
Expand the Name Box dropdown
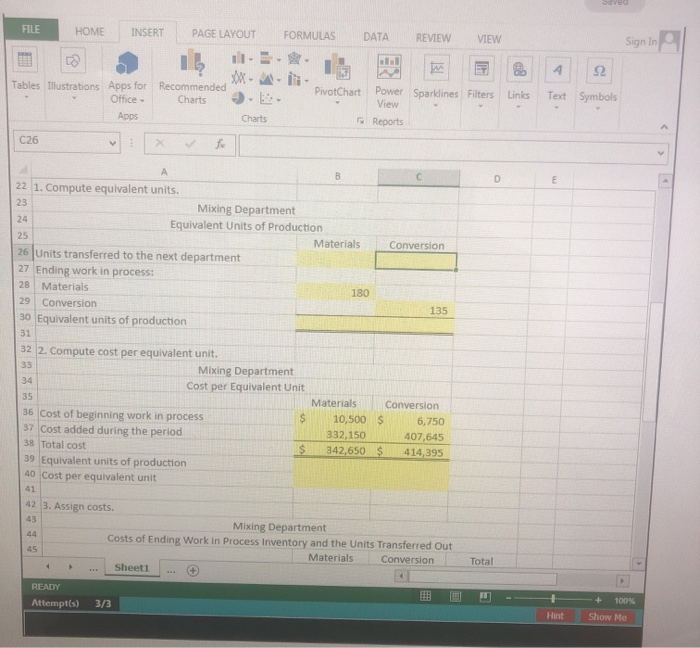[x=112, y=143]
